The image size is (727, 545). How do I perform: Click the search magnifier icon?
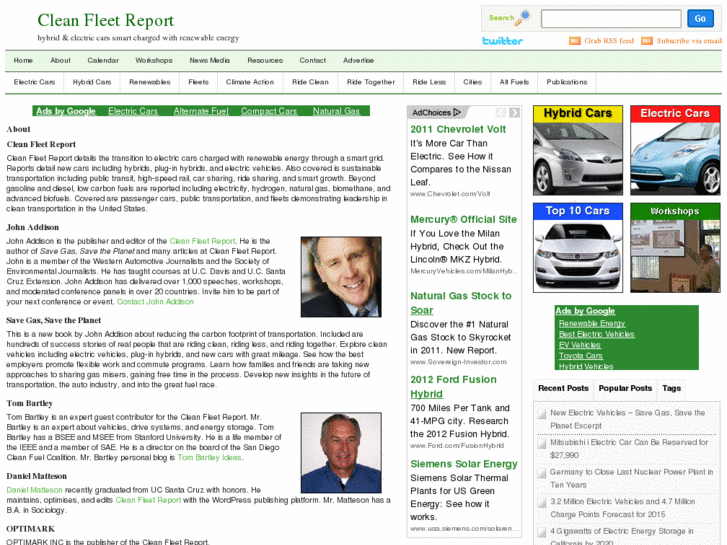[x=523, y=18]
